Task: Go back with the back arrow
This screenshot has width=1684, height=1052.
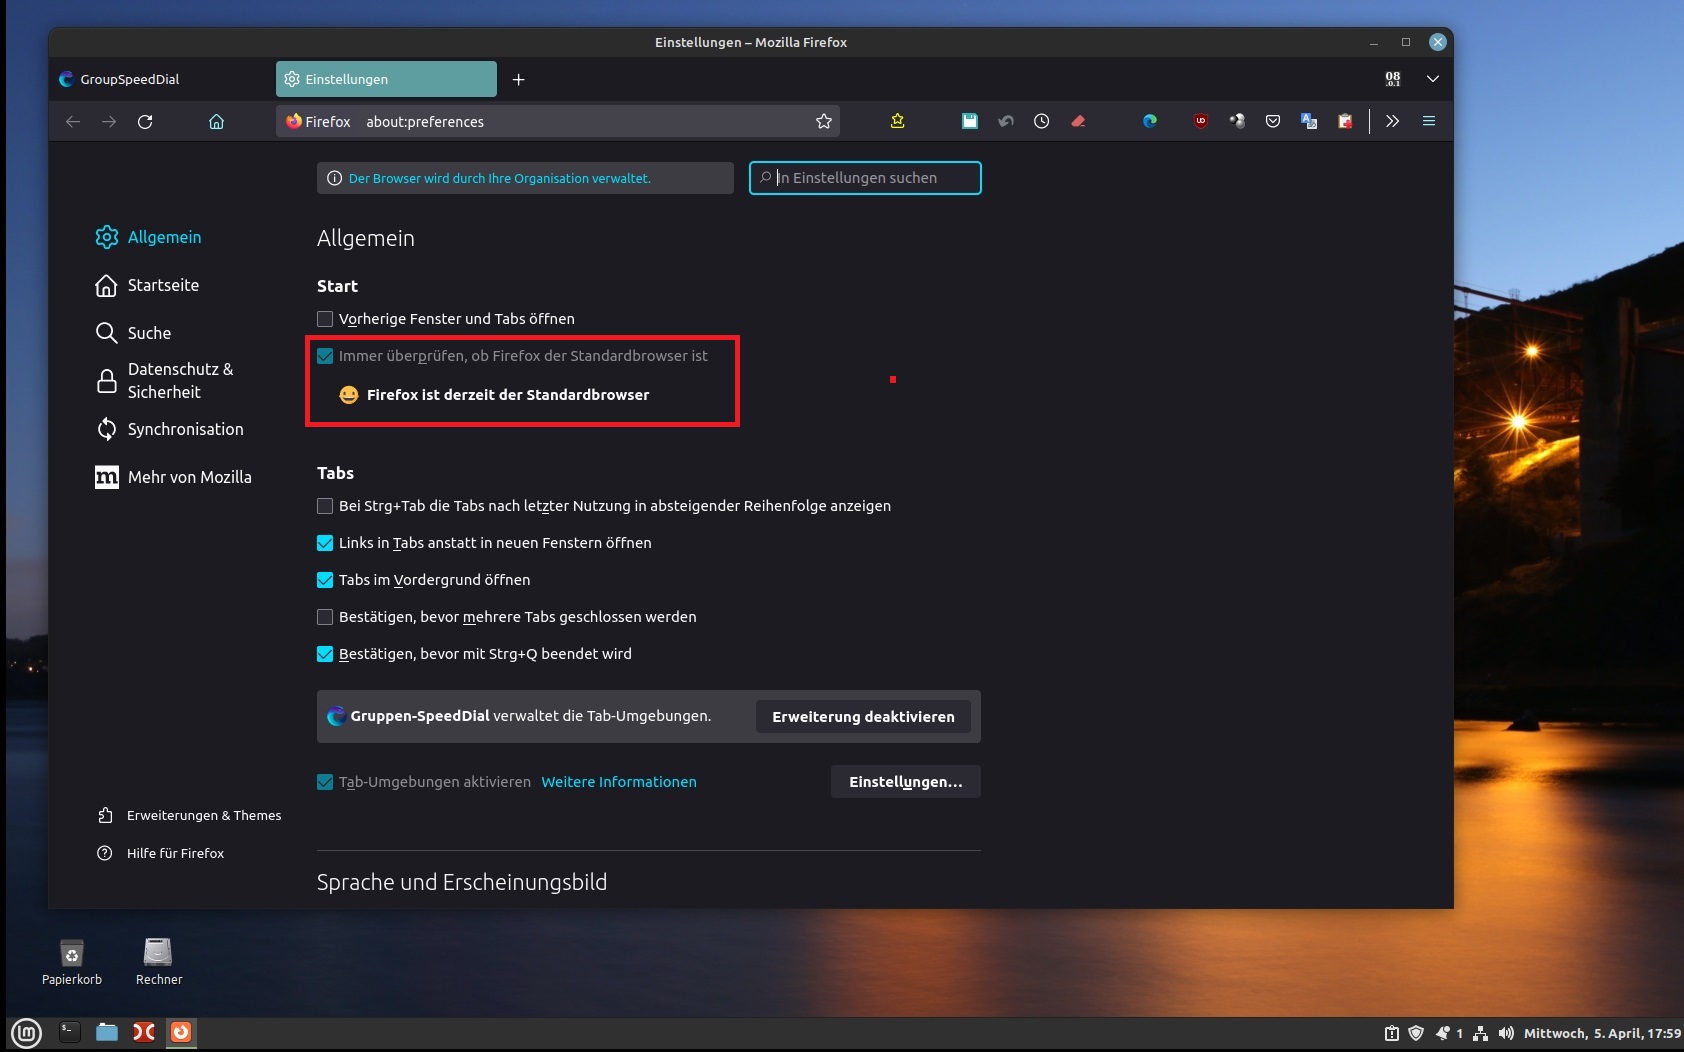Action: (73, 122)
